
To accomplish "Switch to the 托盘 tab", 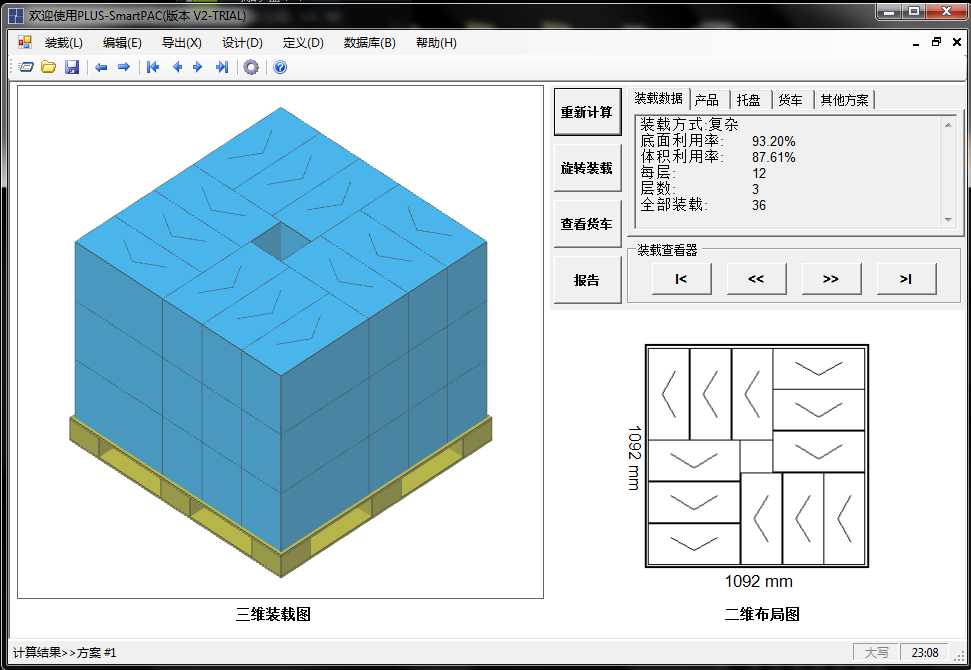I will [x=749, y=100].
